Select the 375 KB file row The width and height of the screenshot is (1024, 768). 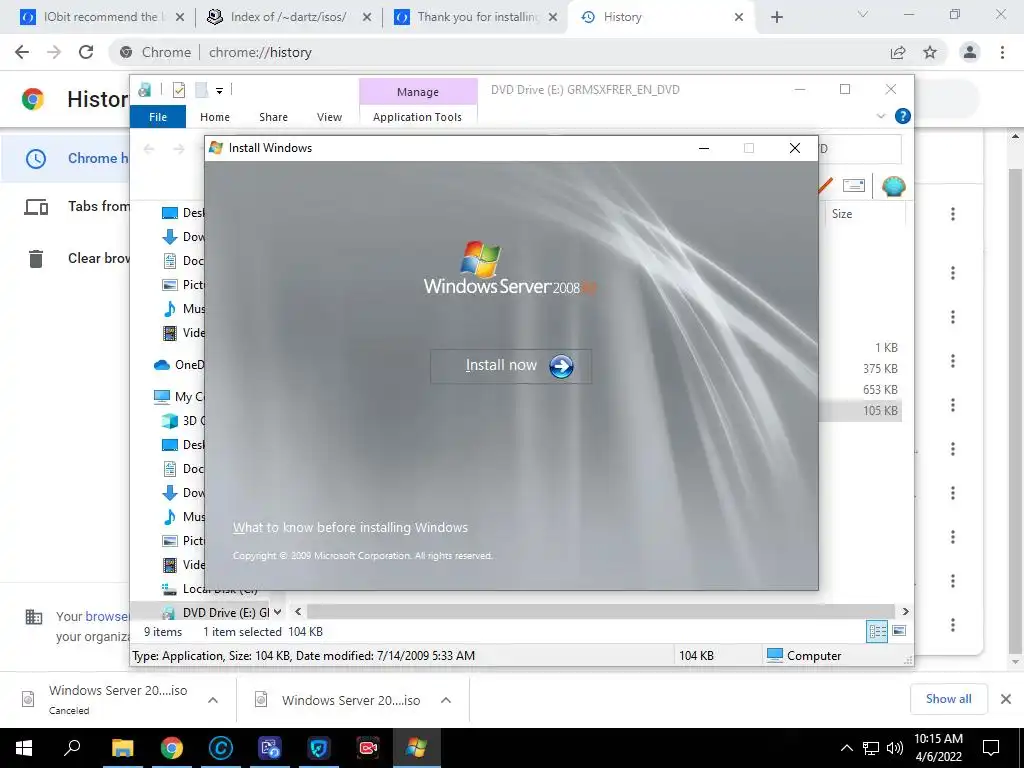click(x=860, y=368)
